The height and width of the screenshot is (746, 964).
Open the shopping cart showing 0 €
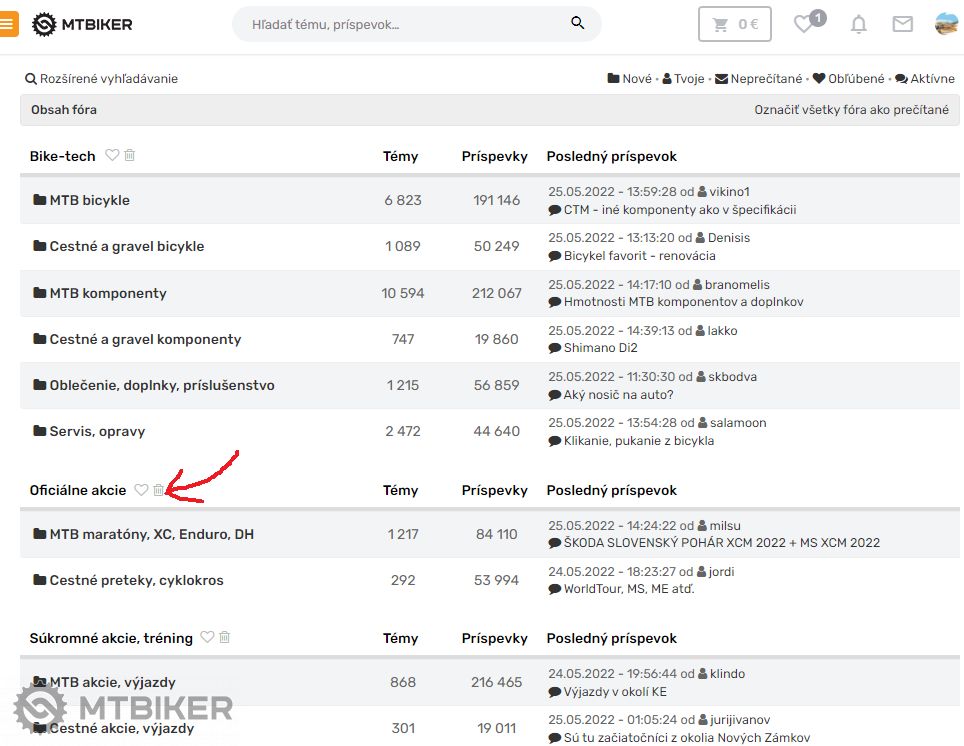click(735, 24)
